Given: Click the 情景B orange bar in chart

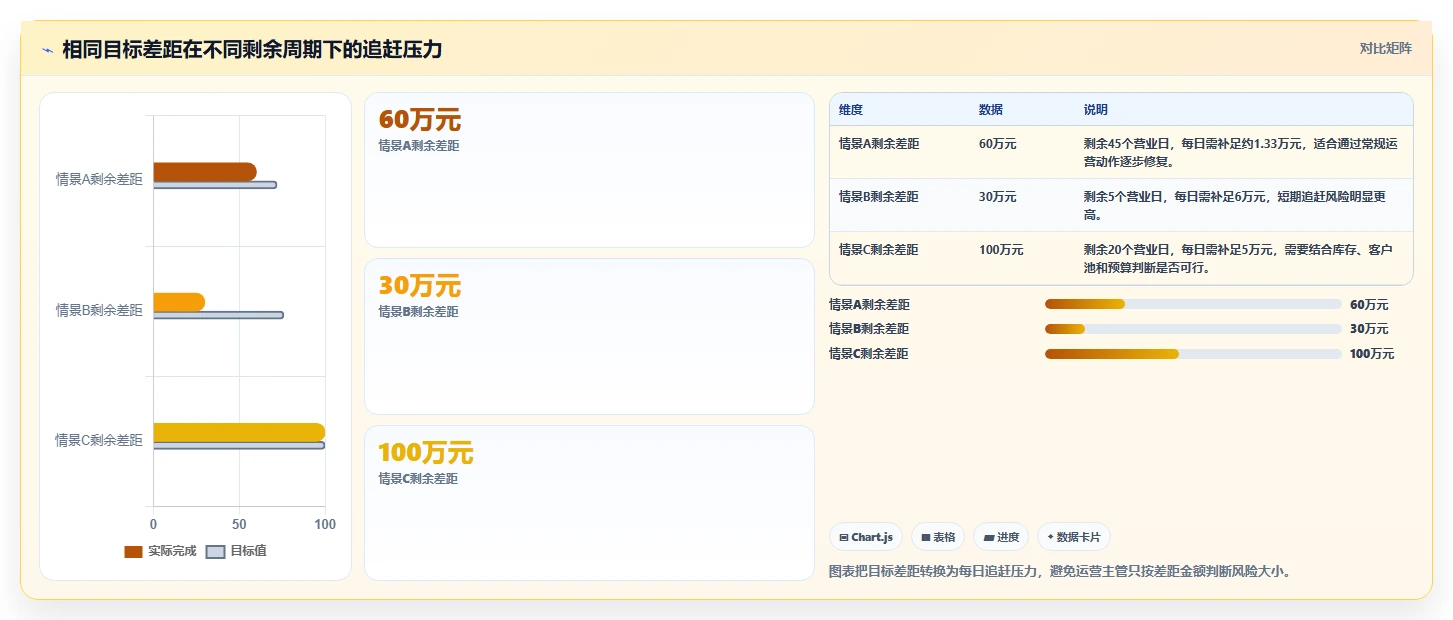Looking at the screenshot, I should tap(179, 301).
